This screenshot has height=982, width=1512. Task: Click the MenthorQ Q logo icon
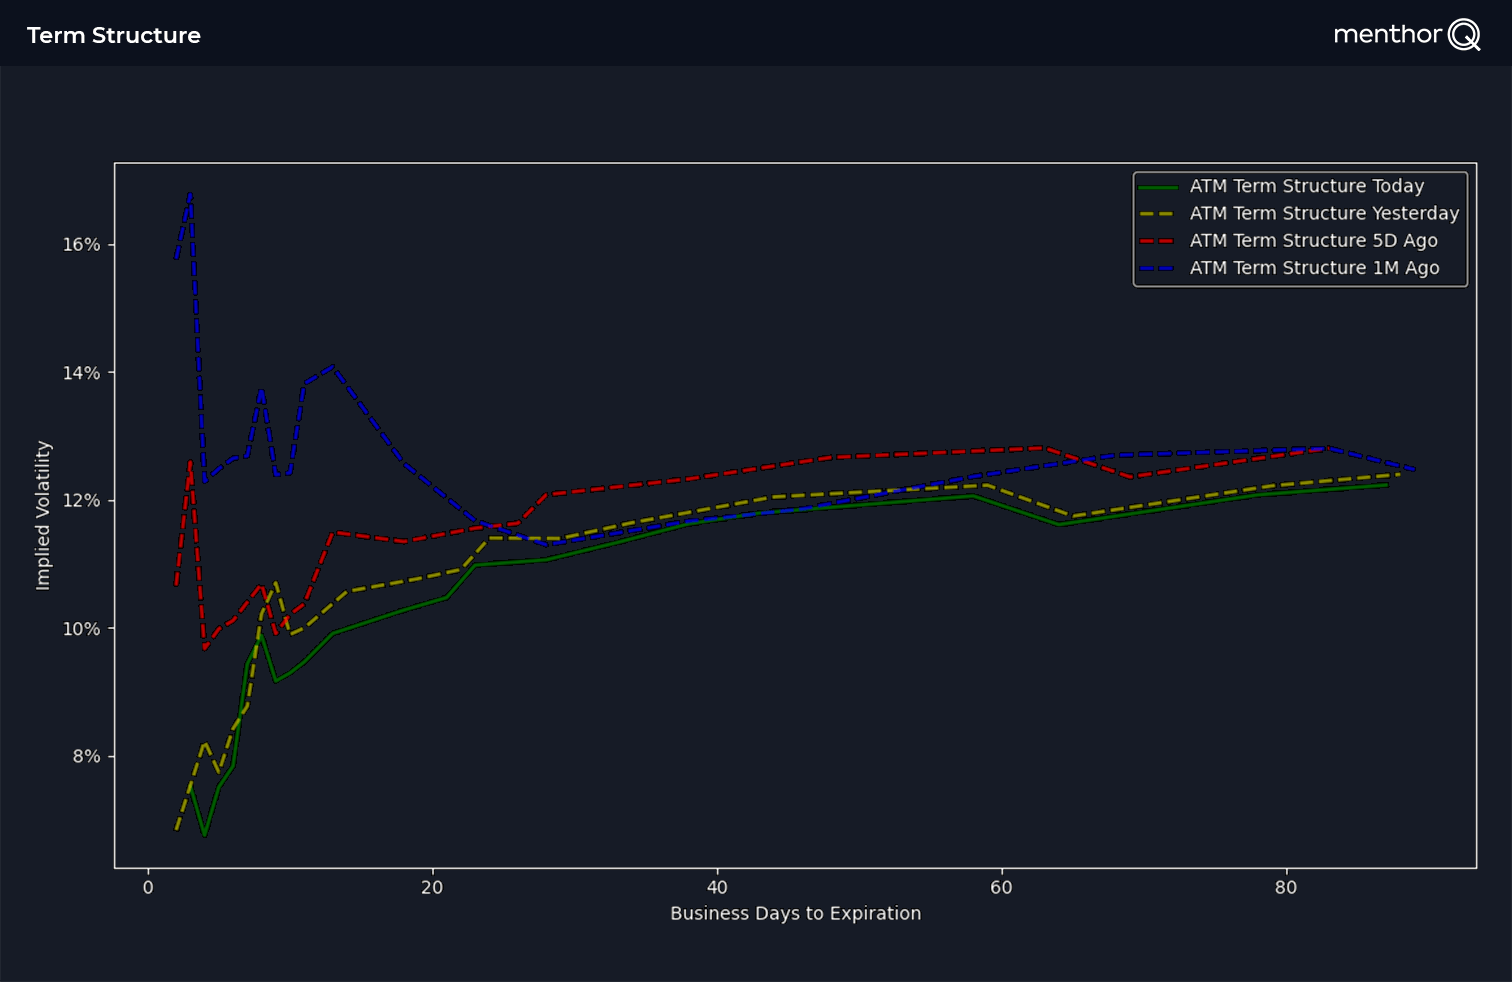click(x=1464, y=35)
